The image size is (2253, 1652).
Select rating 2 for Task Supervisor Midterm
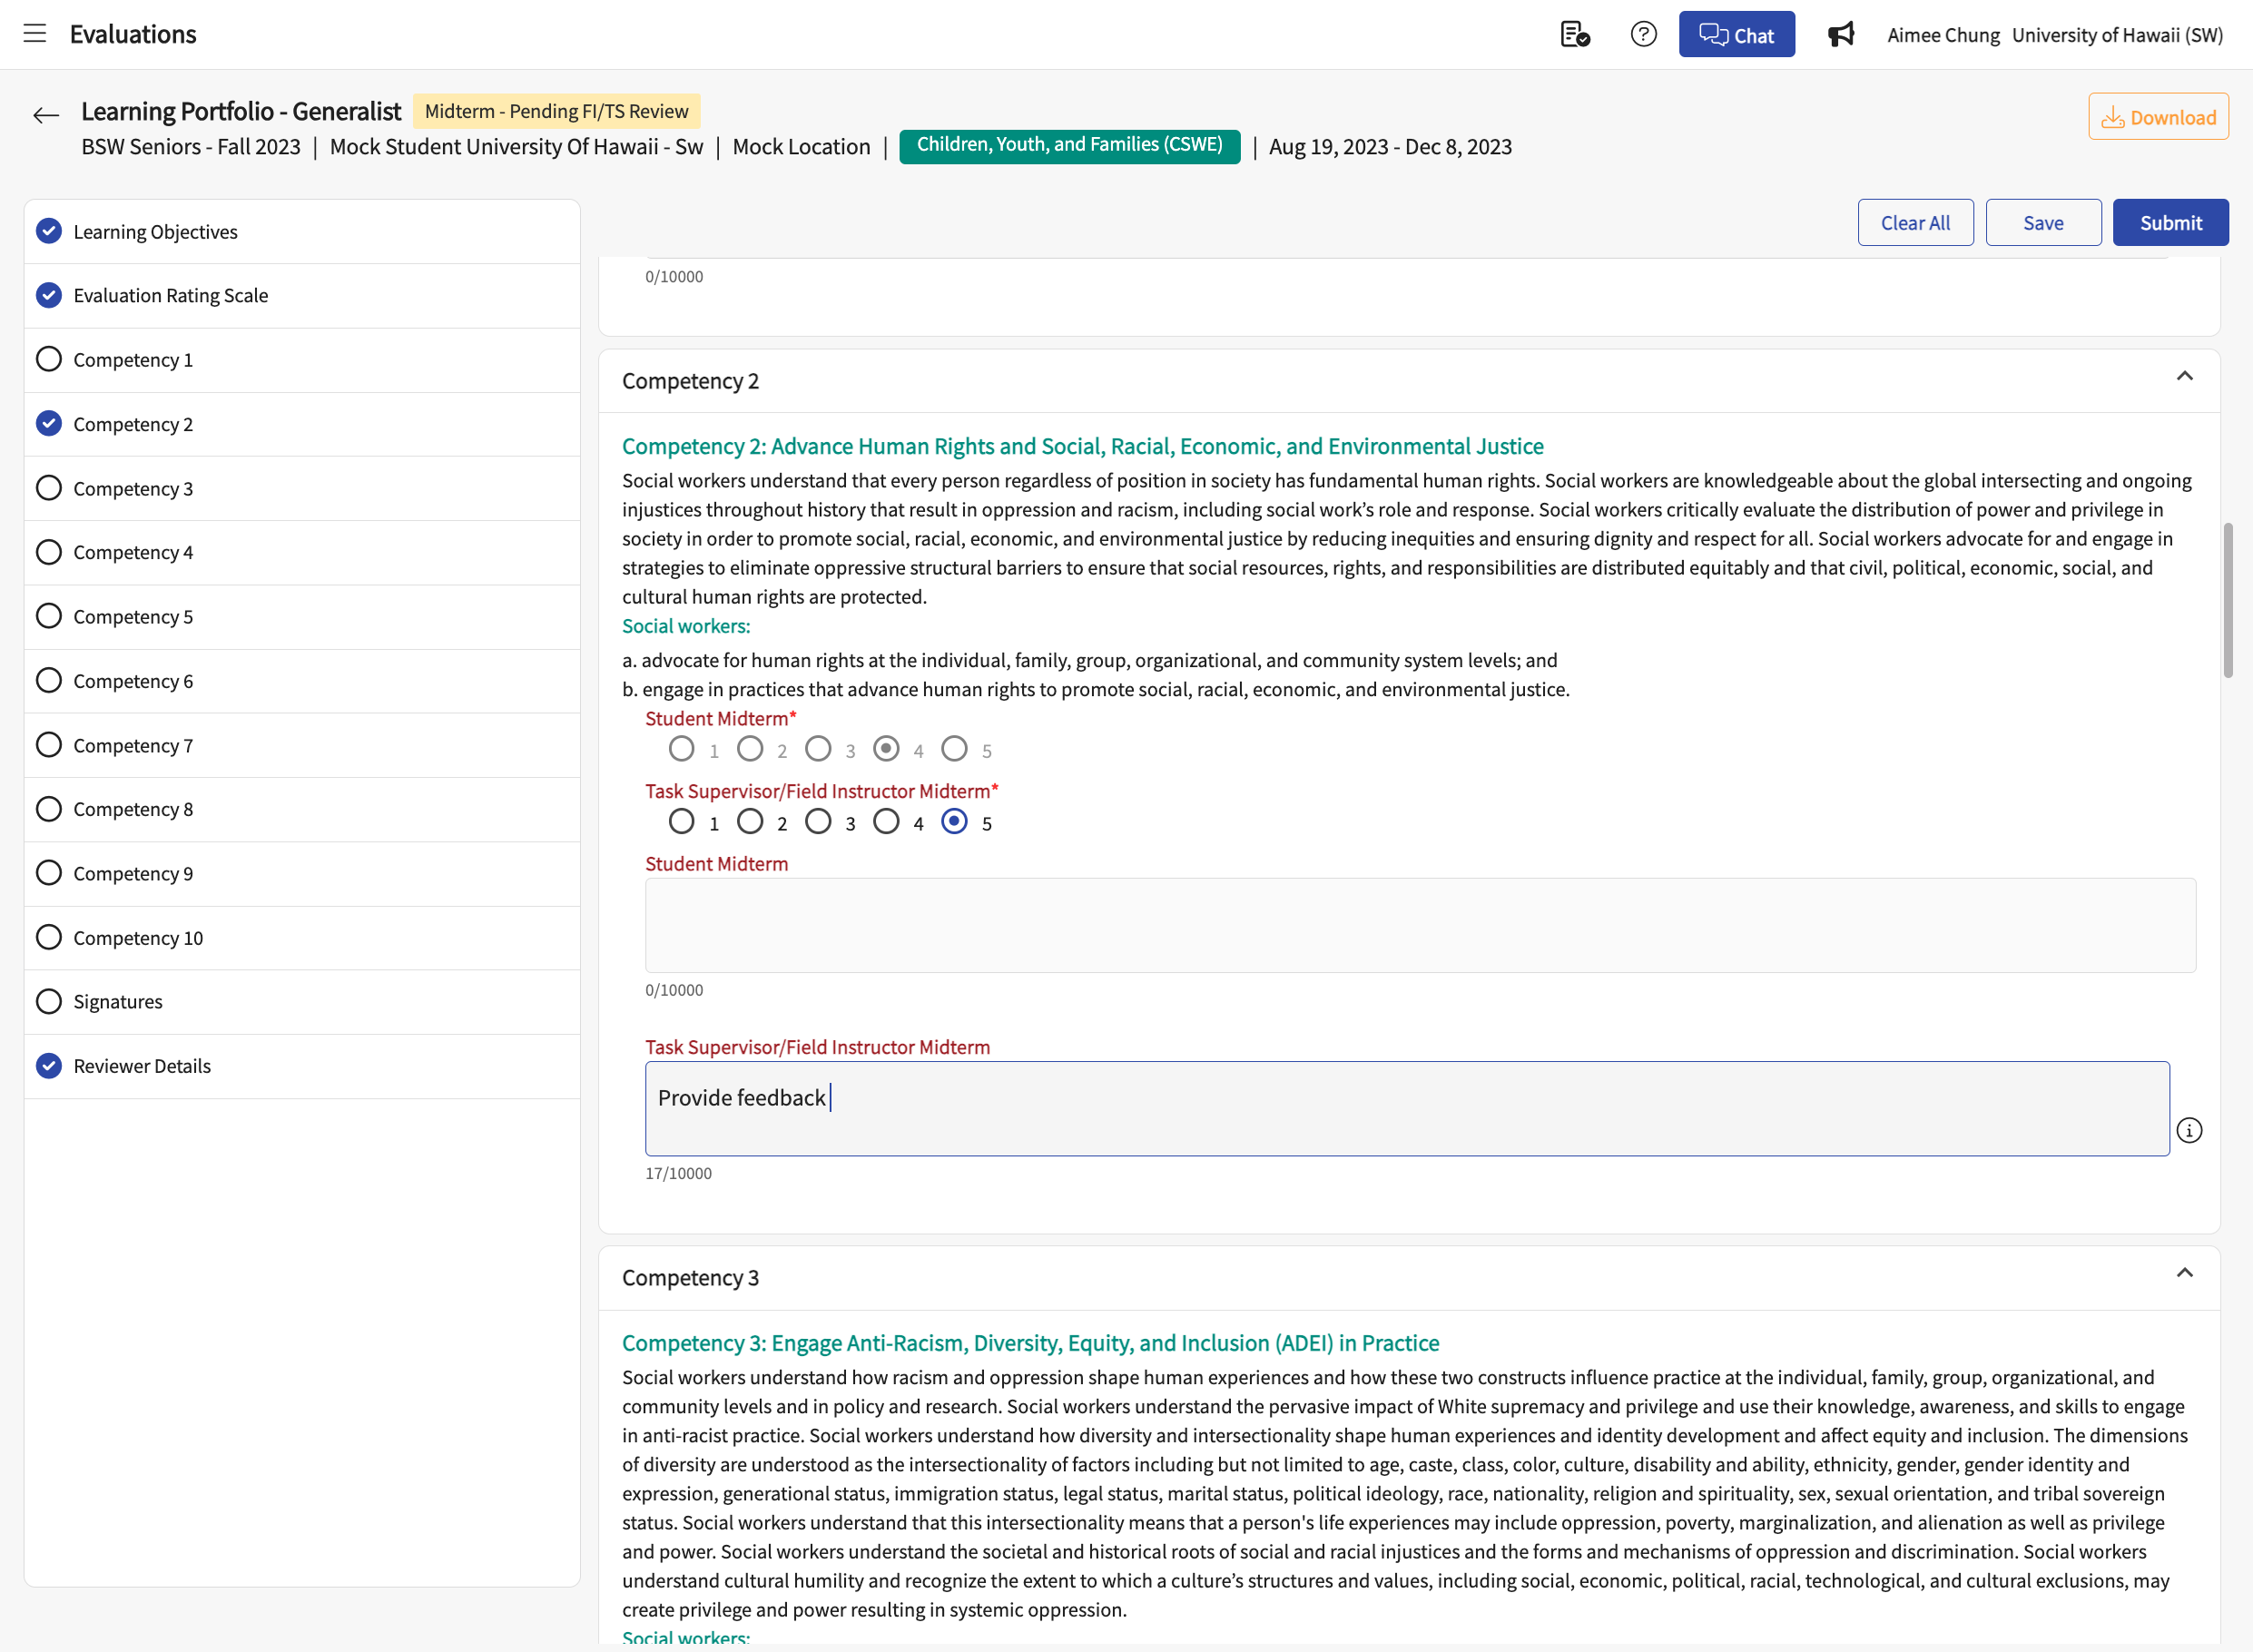tap(750, 821)
